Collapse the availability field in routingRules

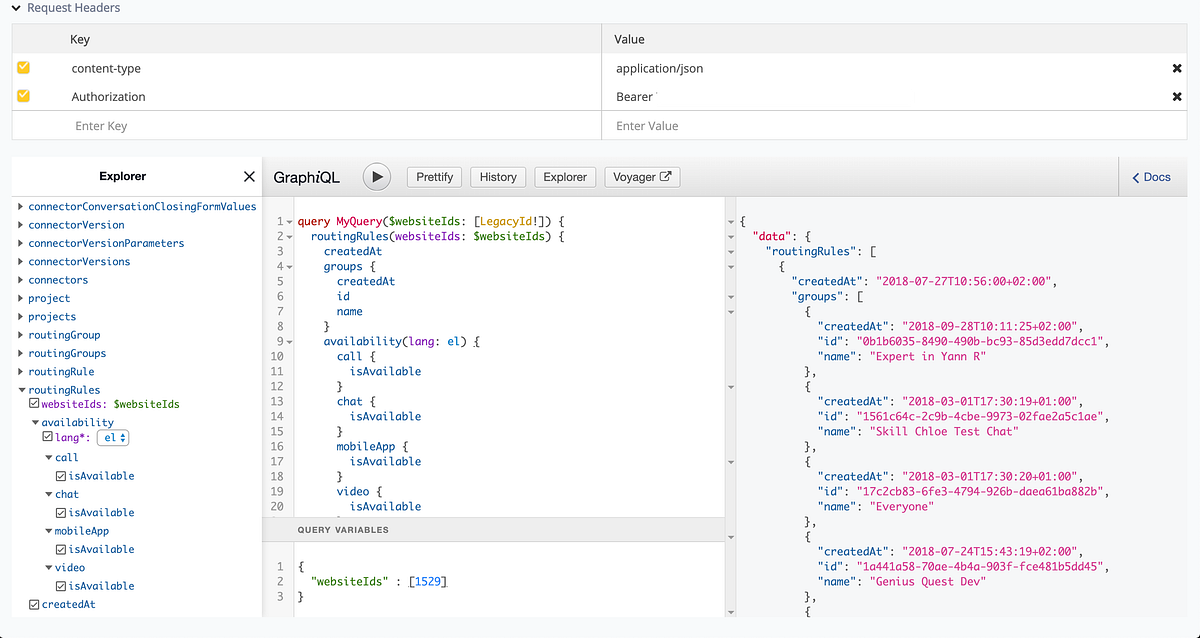point(36,421)
